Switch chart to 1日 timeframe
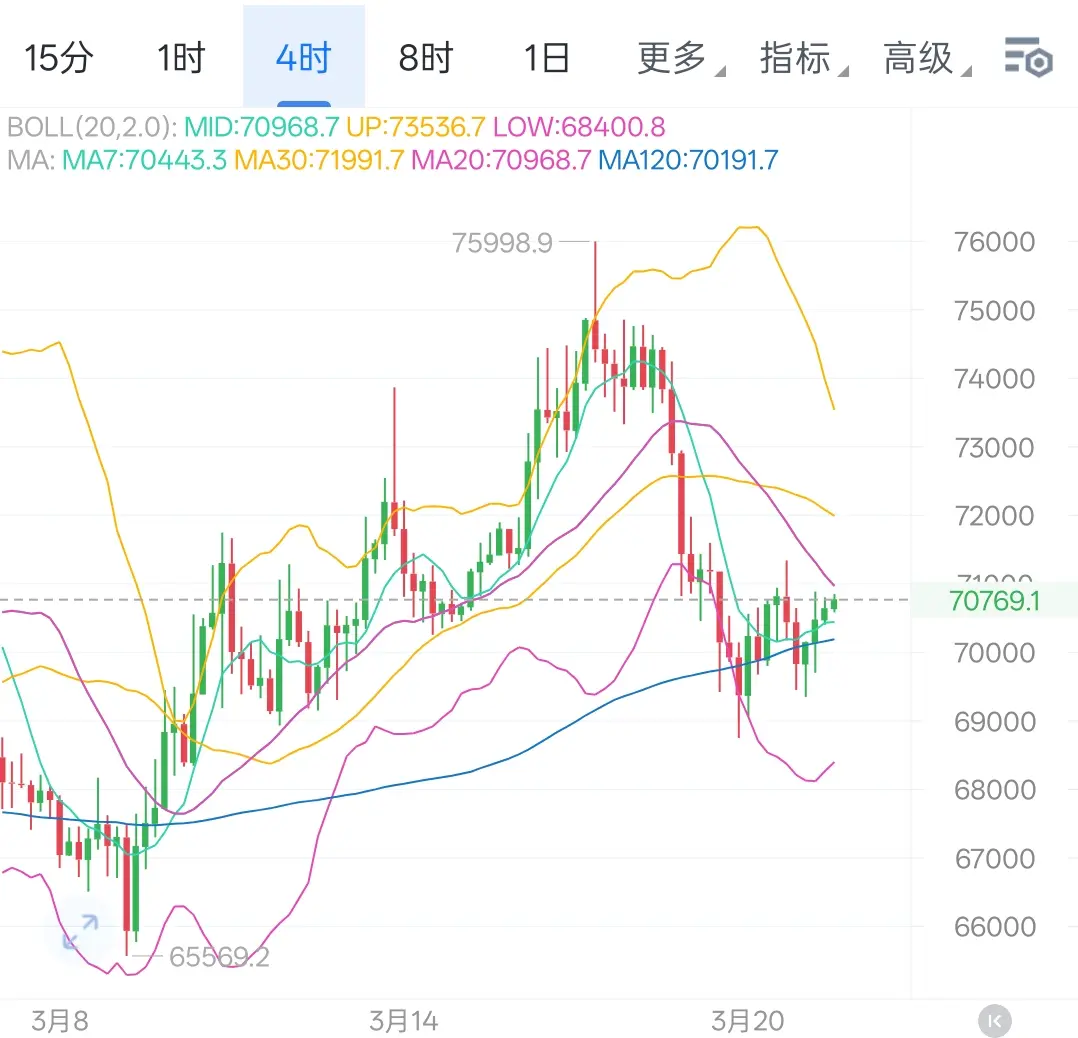Viewport: 1078px width, 1038px height. coord(547,58)
